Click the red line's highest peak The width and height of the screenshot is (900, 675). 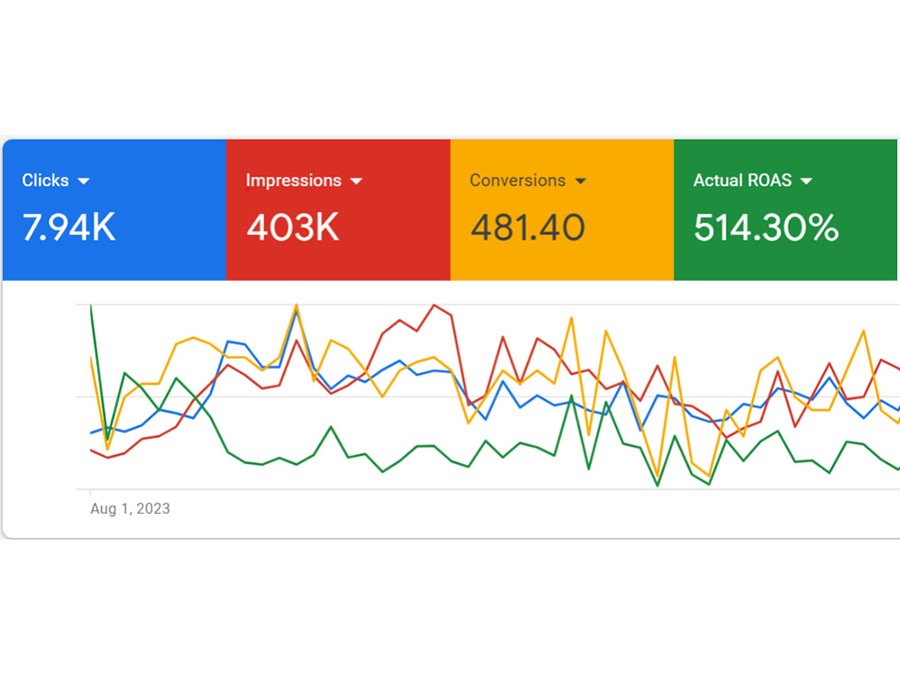click(434, 306)
